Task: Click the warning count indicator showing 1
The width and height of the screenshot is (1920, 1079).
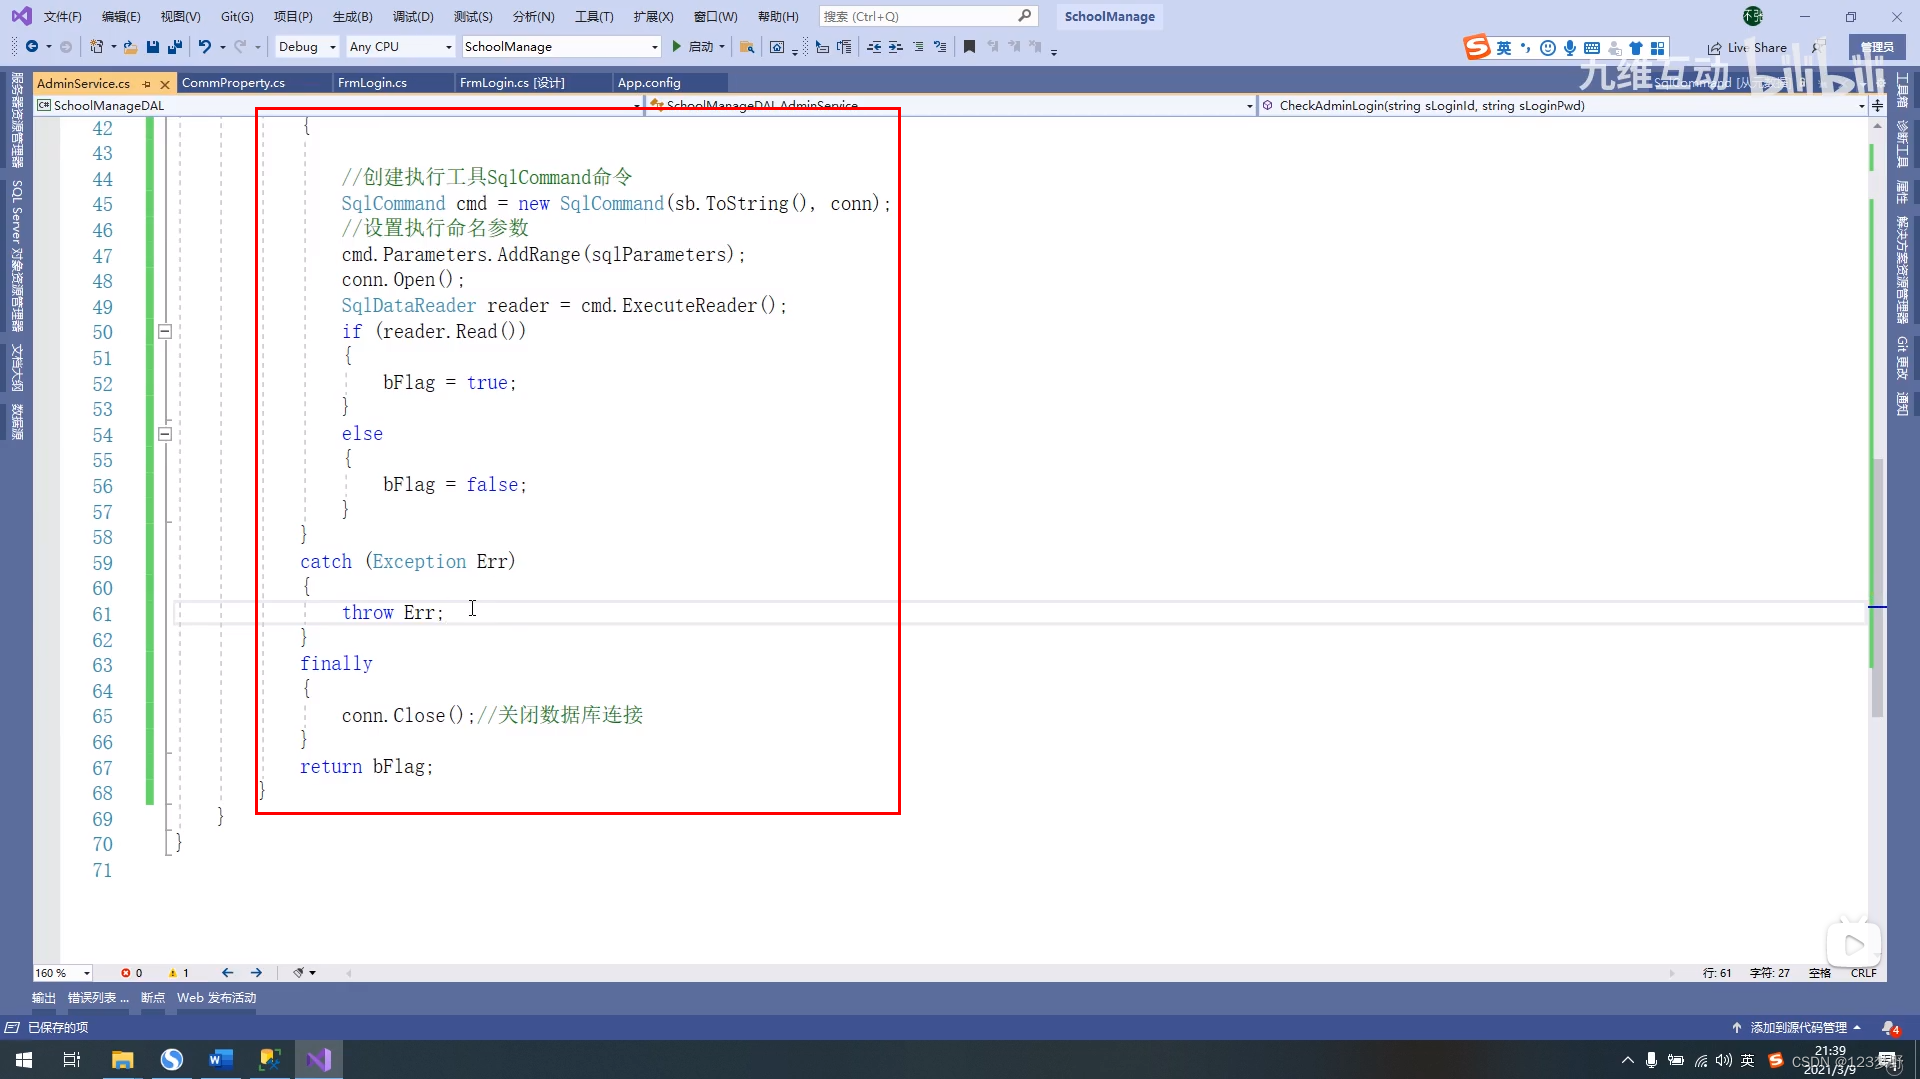Action: point(178,973)
